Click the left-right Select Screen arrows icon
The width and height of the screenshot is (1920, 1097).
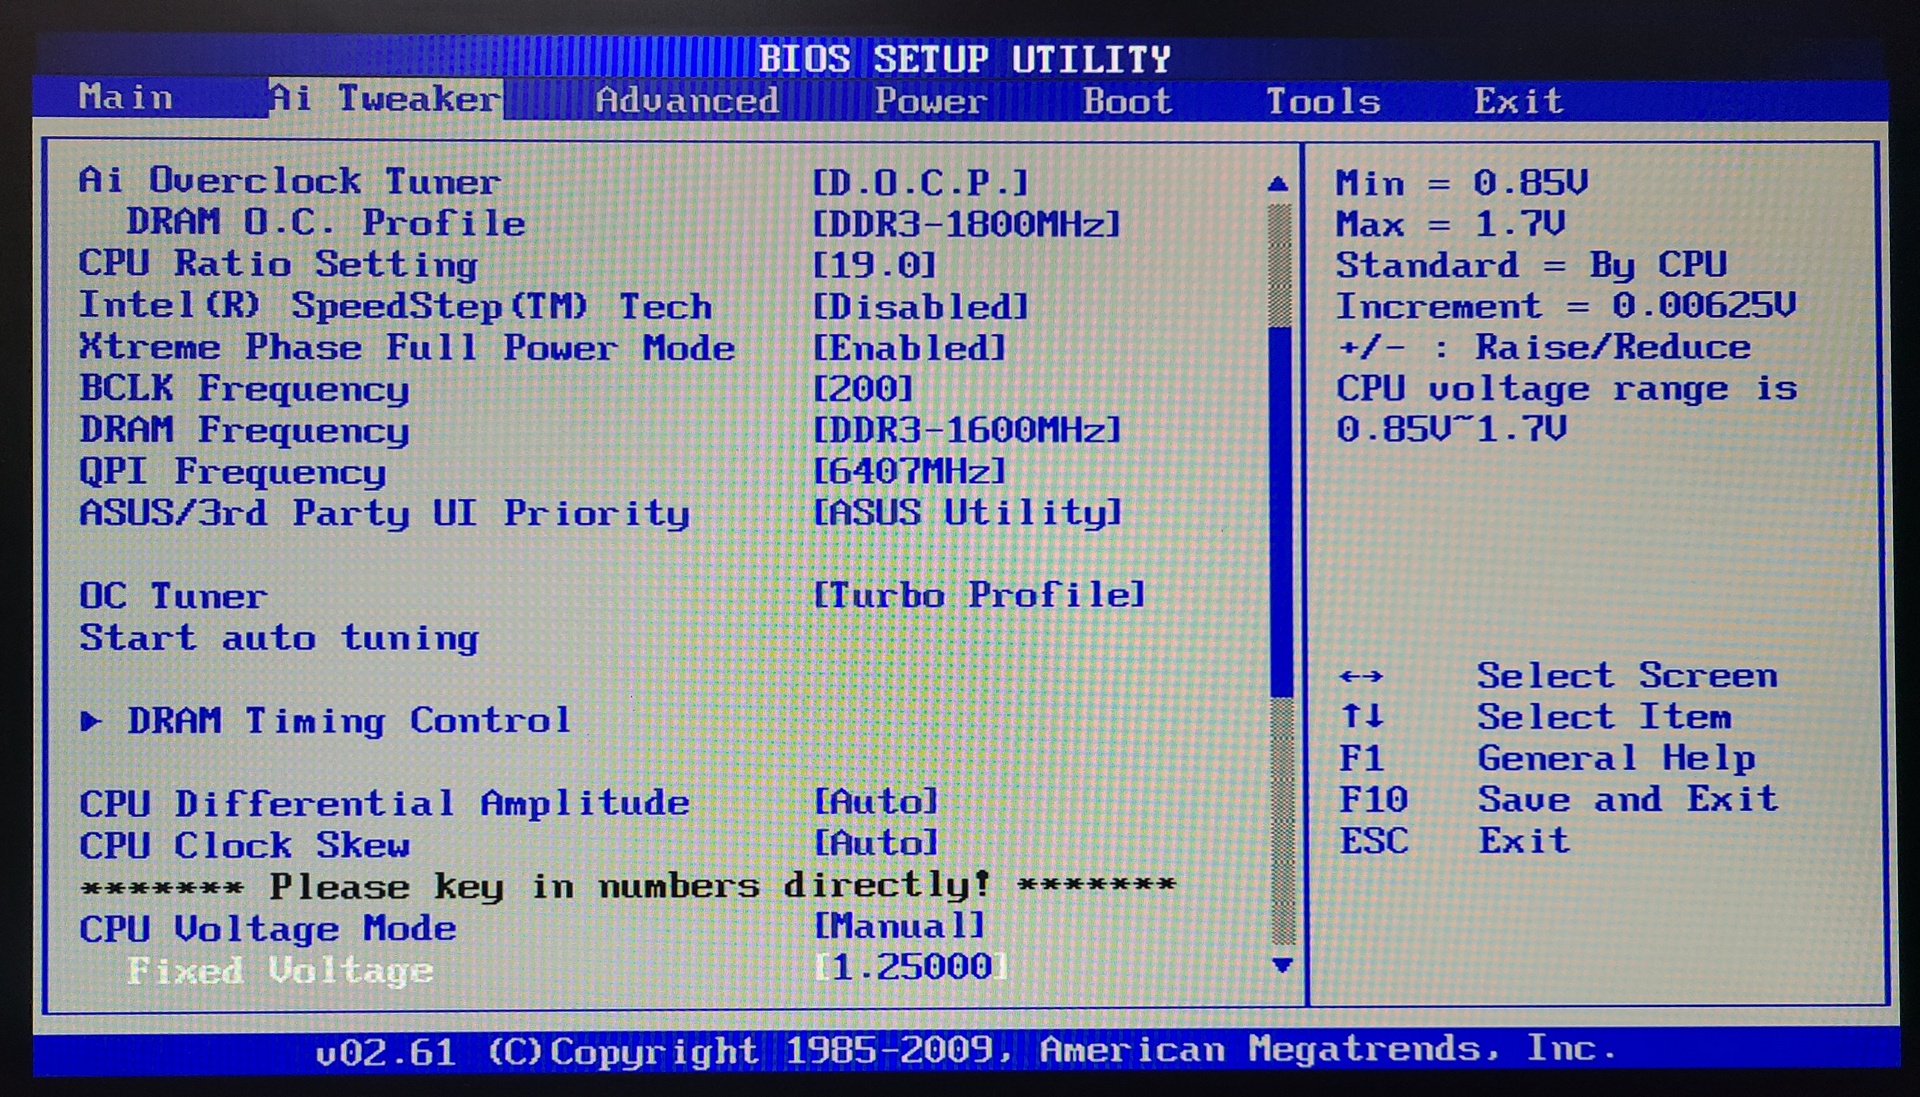point(1361,677)
